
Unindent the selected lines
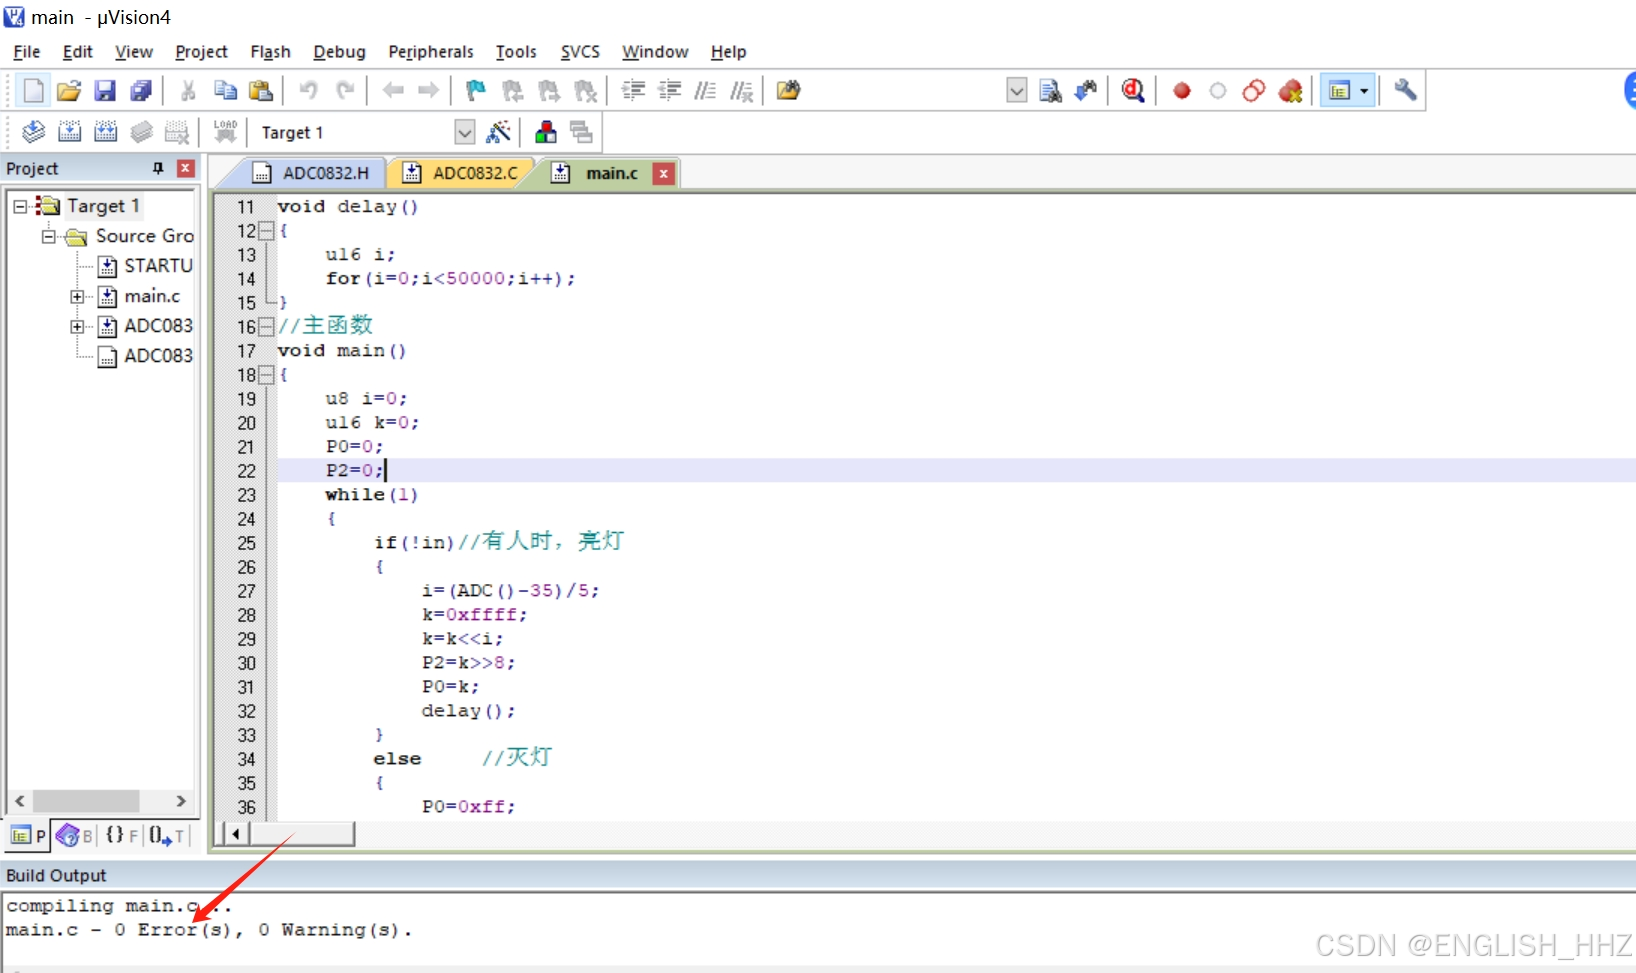pos(669,91)
